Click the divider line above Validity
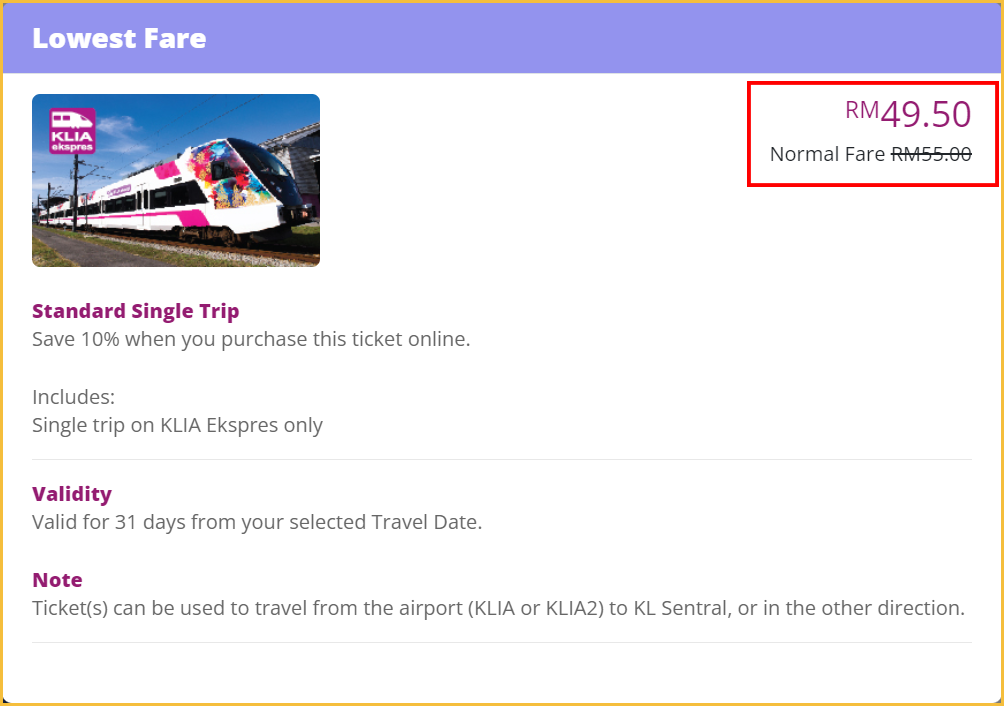The height and width of the screenshot is (706, 1004). point(501,460)
